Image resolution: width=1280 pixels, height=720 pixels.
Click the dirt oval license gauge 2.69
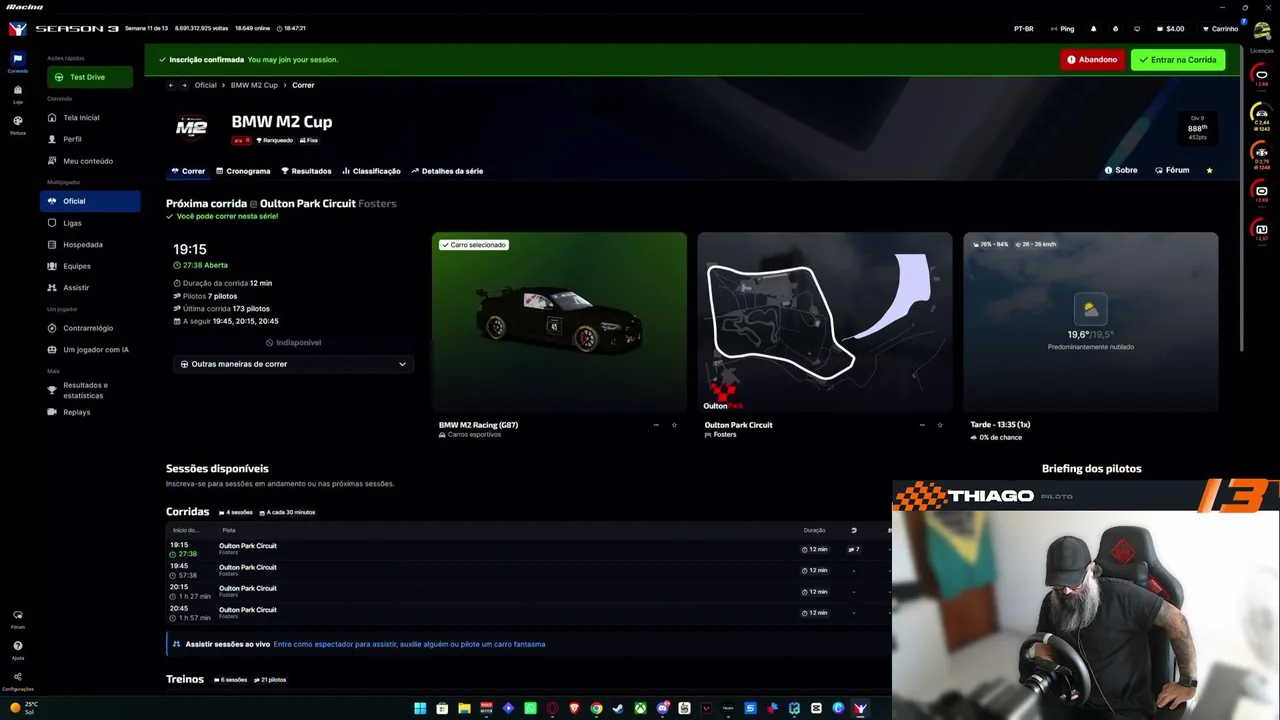coord(1261,192)
